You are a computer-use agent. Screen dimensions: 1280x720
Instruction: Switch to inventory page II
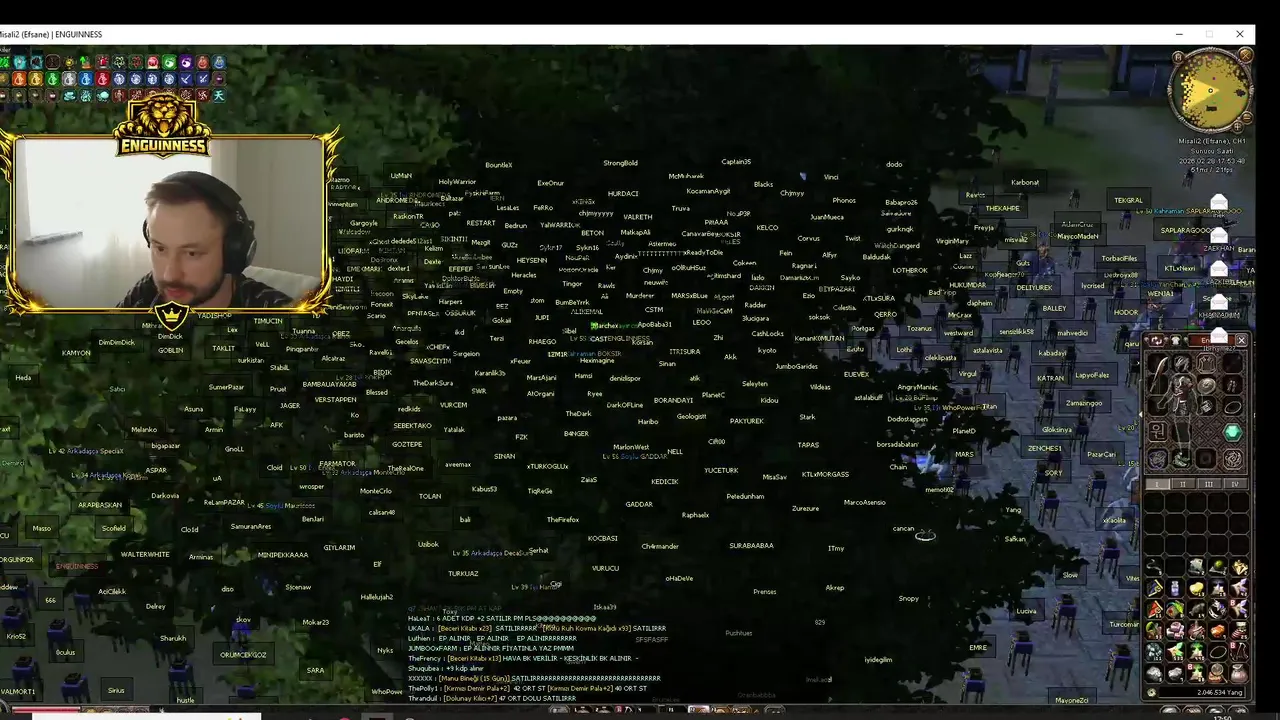click(x=1183, y=483)
